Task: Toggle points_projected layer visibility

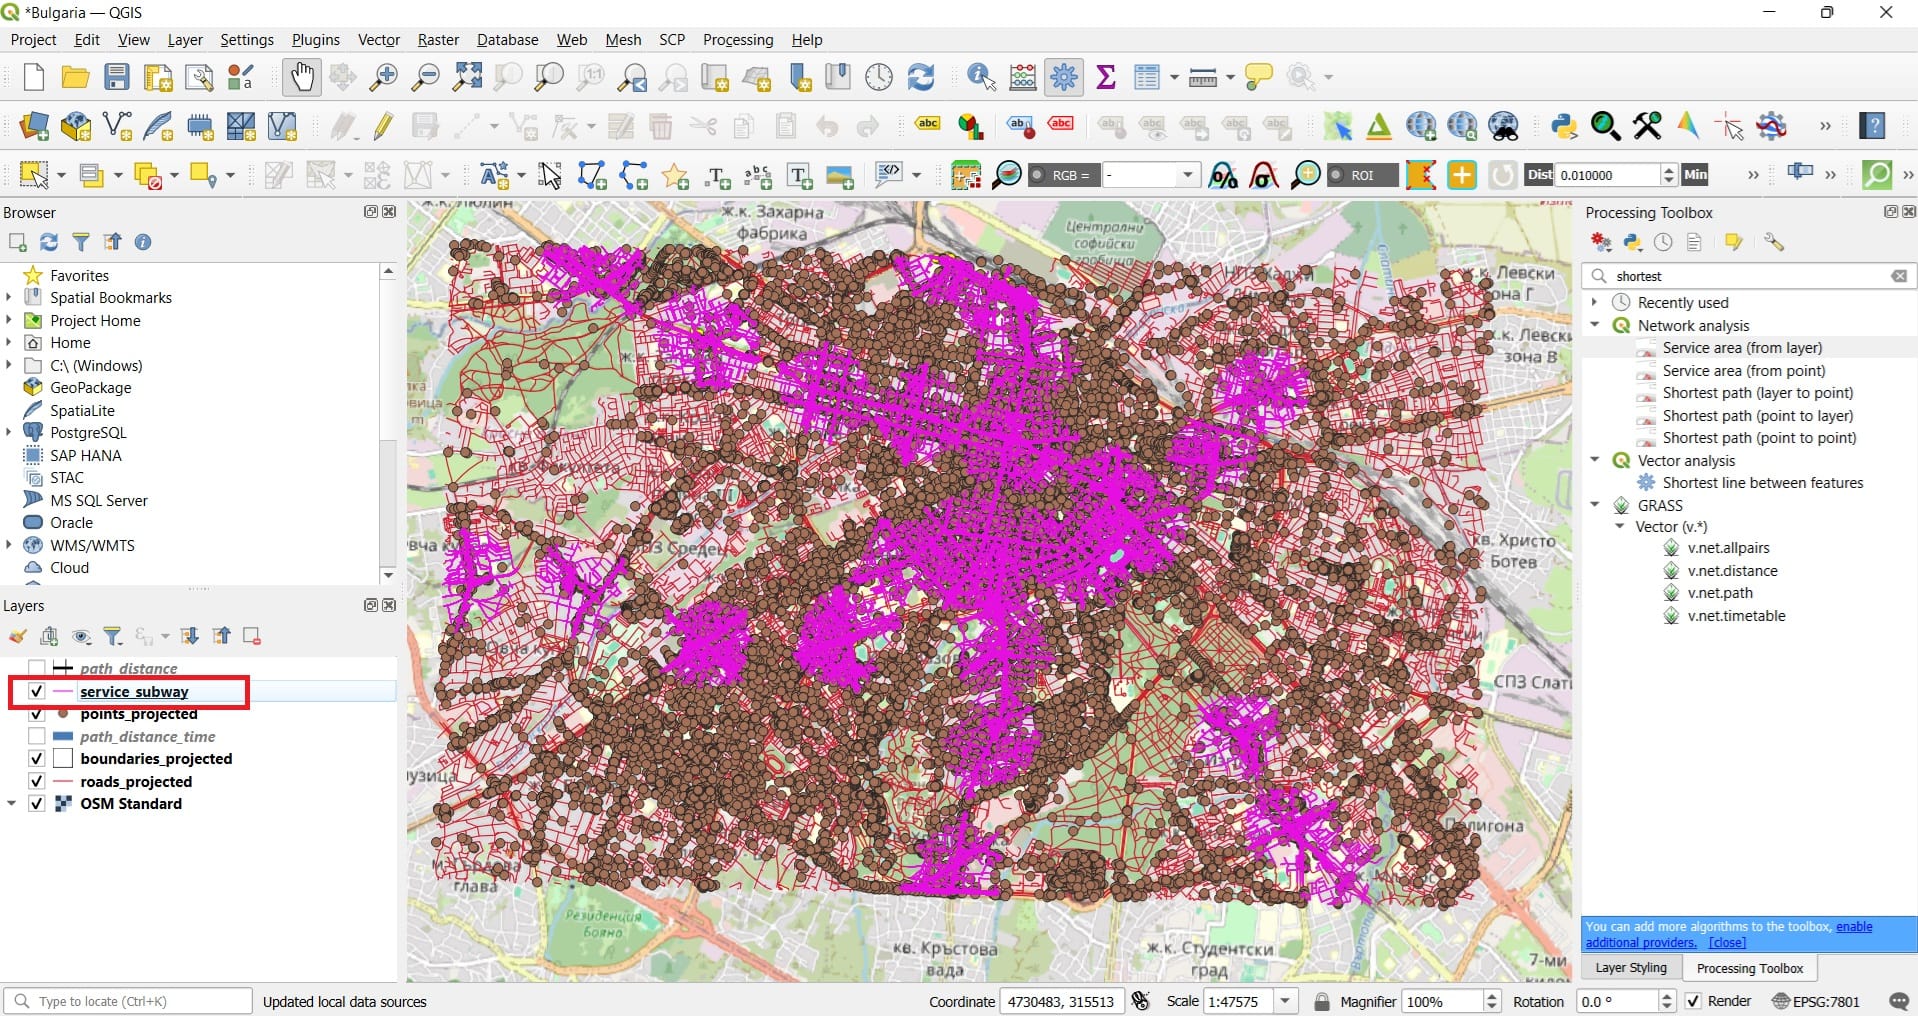Action: click(x=37, y=714)
